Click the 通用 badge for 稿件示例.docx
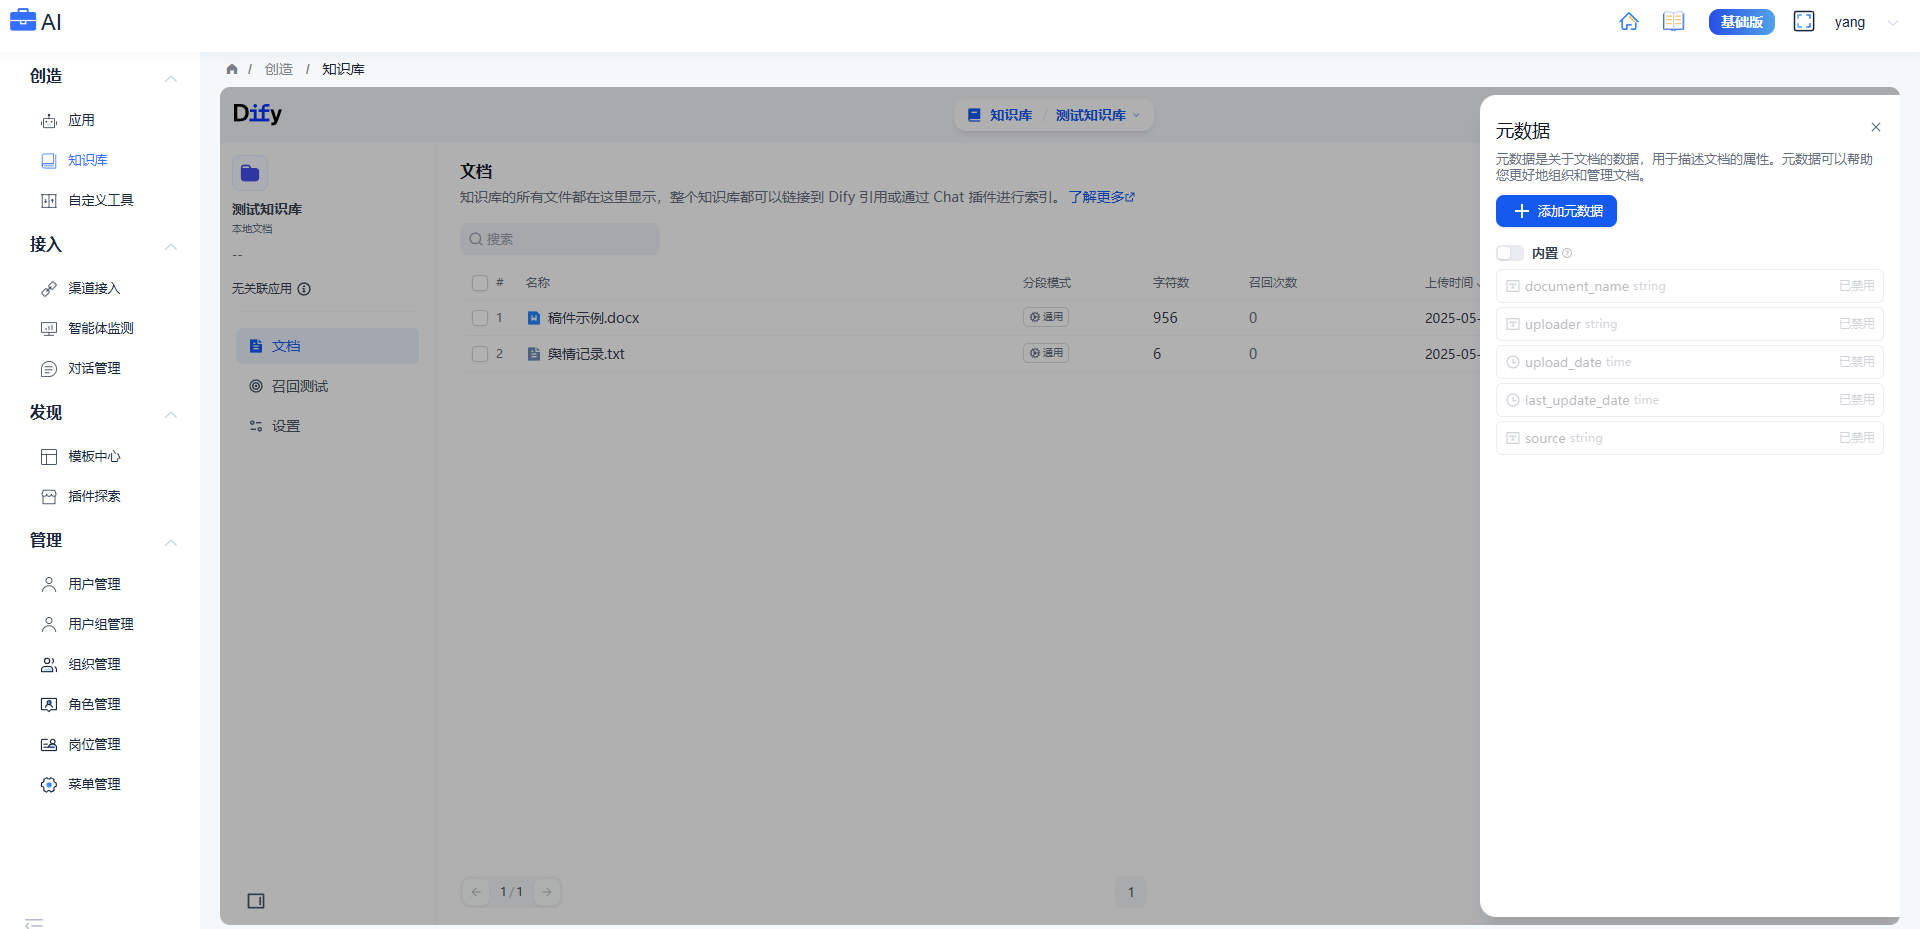The image size is (1920, 929). click(1046, 317)
